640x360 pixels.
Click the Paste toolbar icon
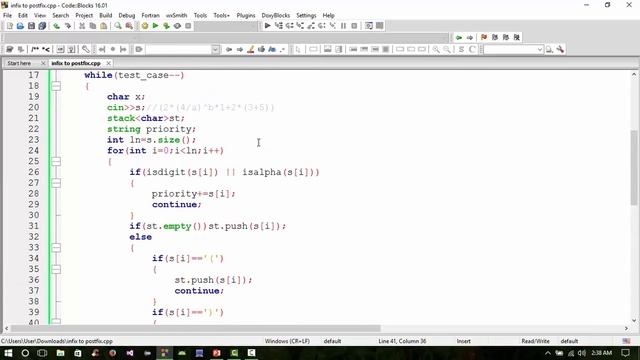pyautogui.click(x=104, y=26)
